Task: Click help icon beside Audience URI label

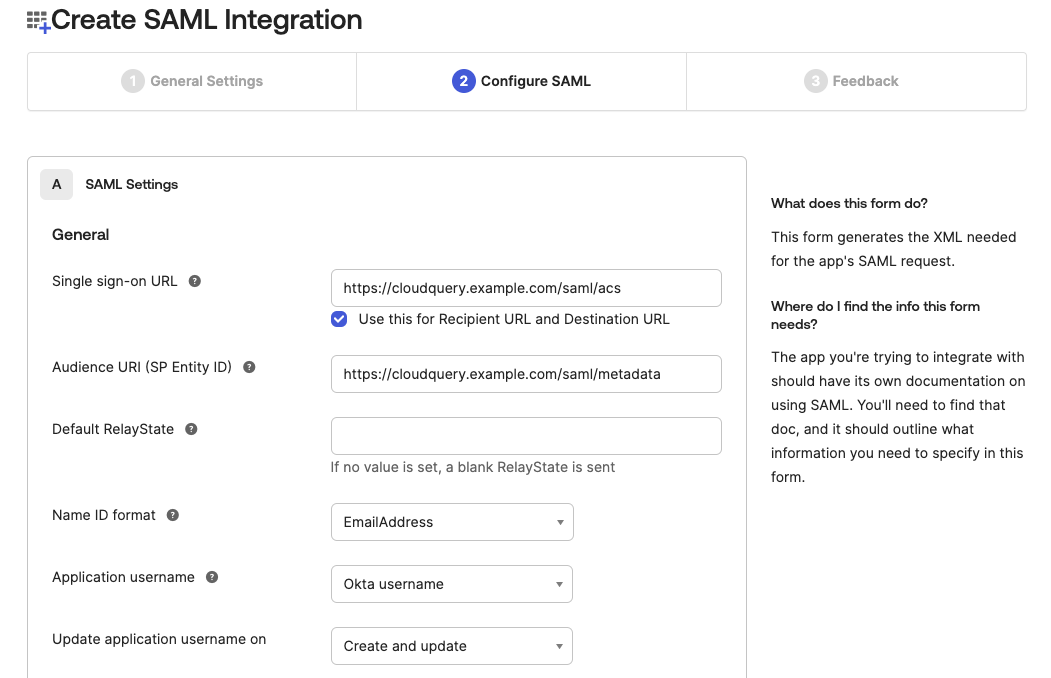Action: (x=249, y=367)
